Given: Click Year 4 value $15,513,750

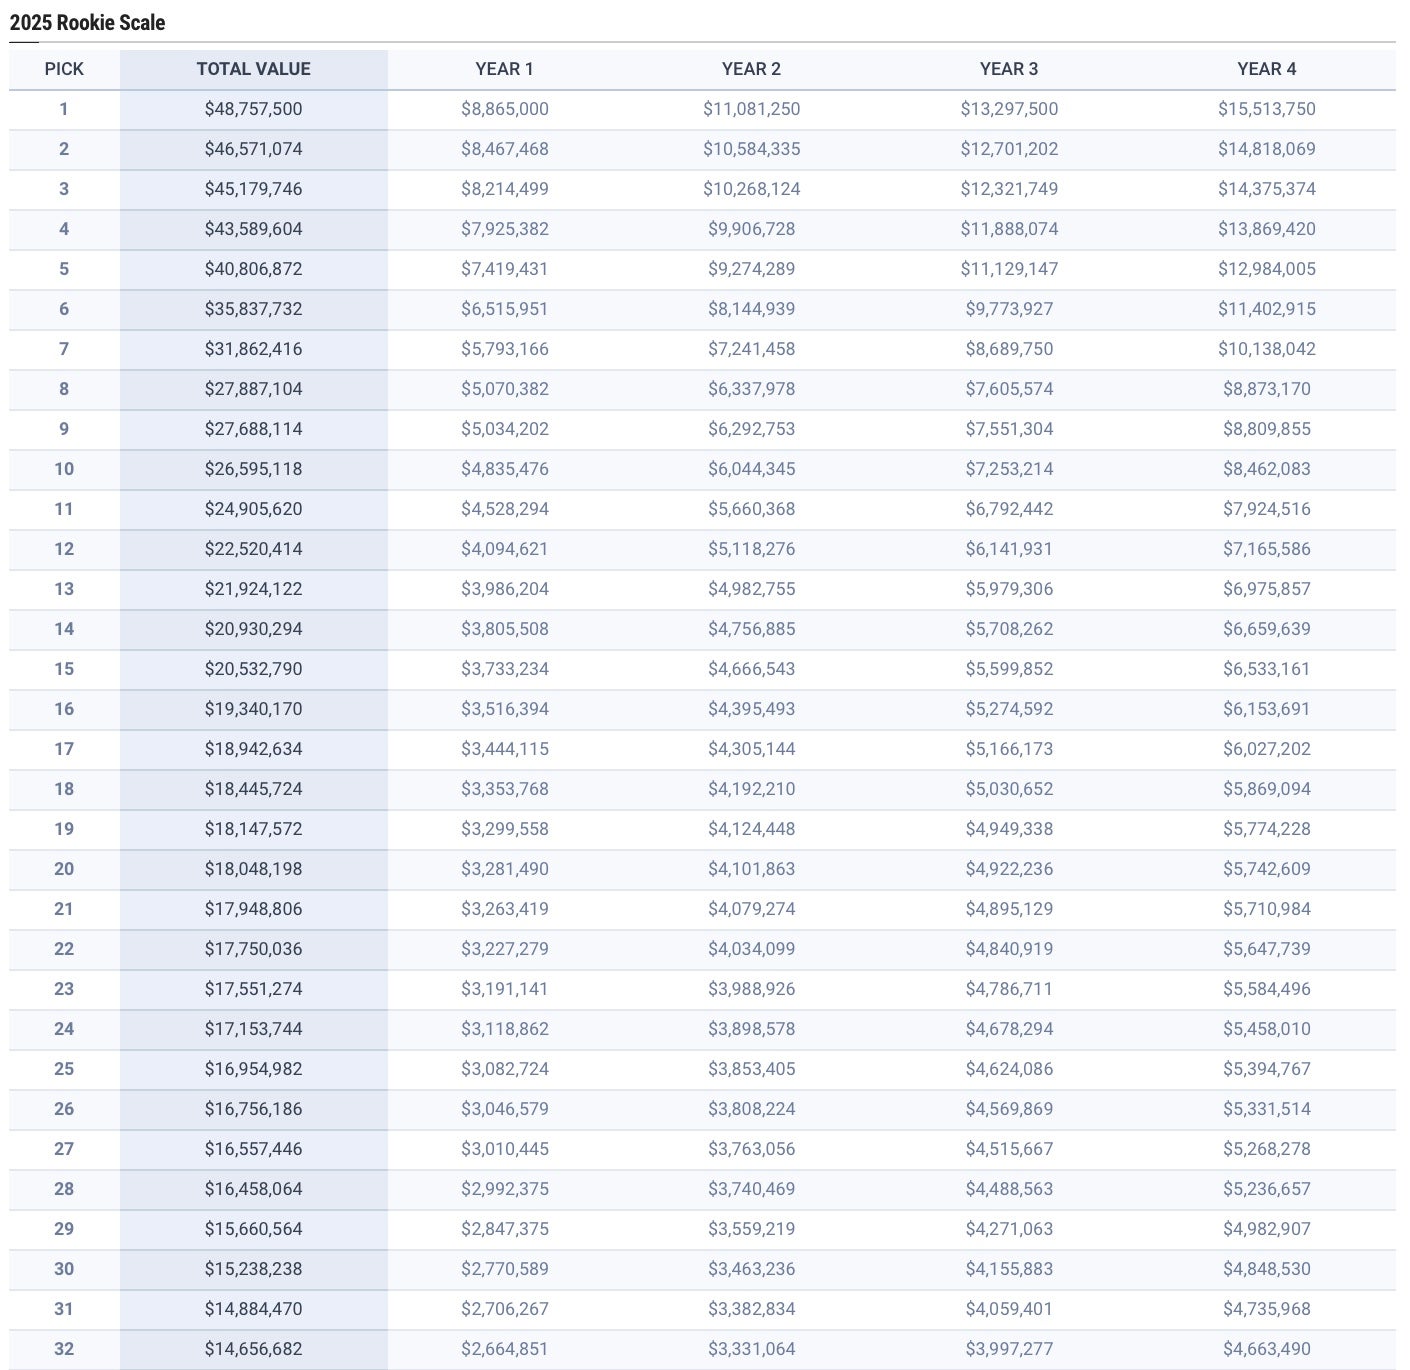Looking at the screenshot, I should tap(1266, 109).
